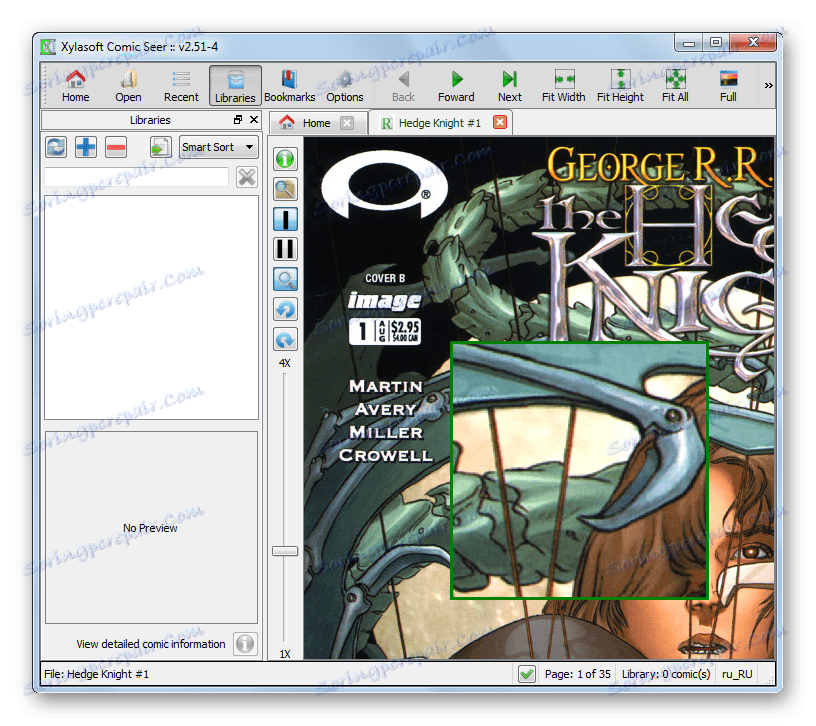Viewport: 816px width, 726px height.
Task: Click File: Hedge Knight #1 status text
Action: pyautogui.click(x=97, y=674)
